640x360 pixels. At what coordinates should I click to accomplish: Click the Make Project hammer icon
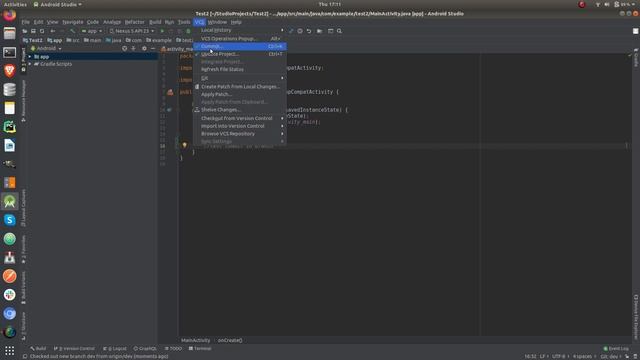pyautogui.click(x=73, y=31)
